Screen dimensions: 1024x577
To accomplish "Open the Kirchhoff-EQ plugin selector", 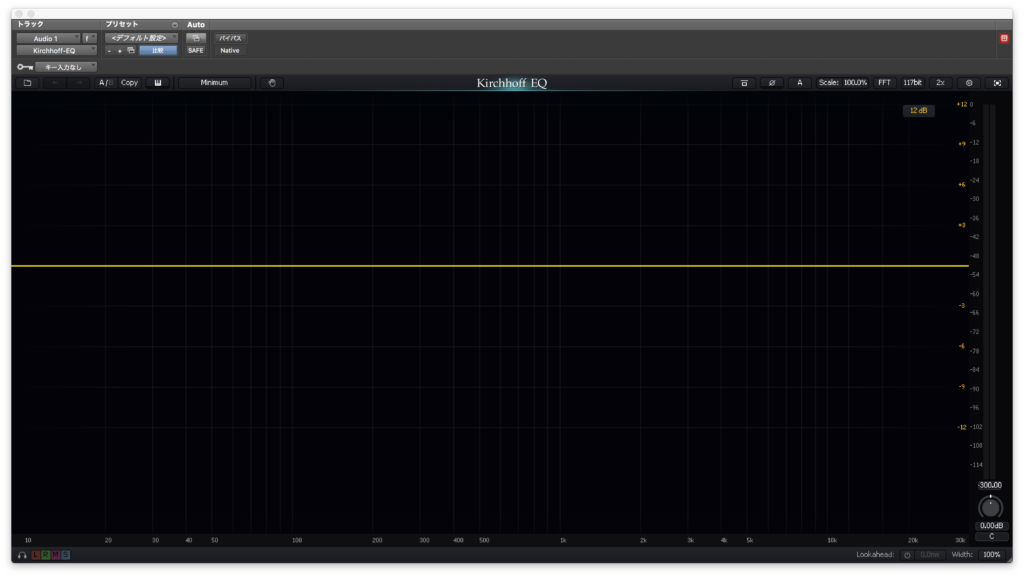I will (x=57, y=50).
